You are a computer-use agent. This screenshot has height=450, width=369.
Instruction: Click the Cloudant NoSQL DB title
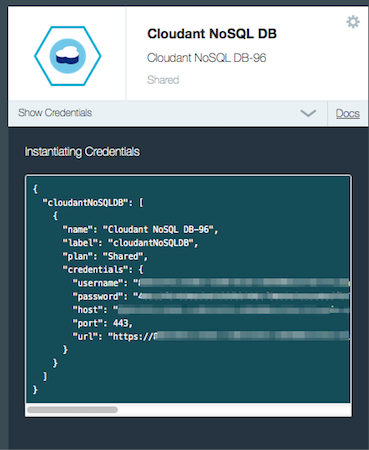coord(212,34)
